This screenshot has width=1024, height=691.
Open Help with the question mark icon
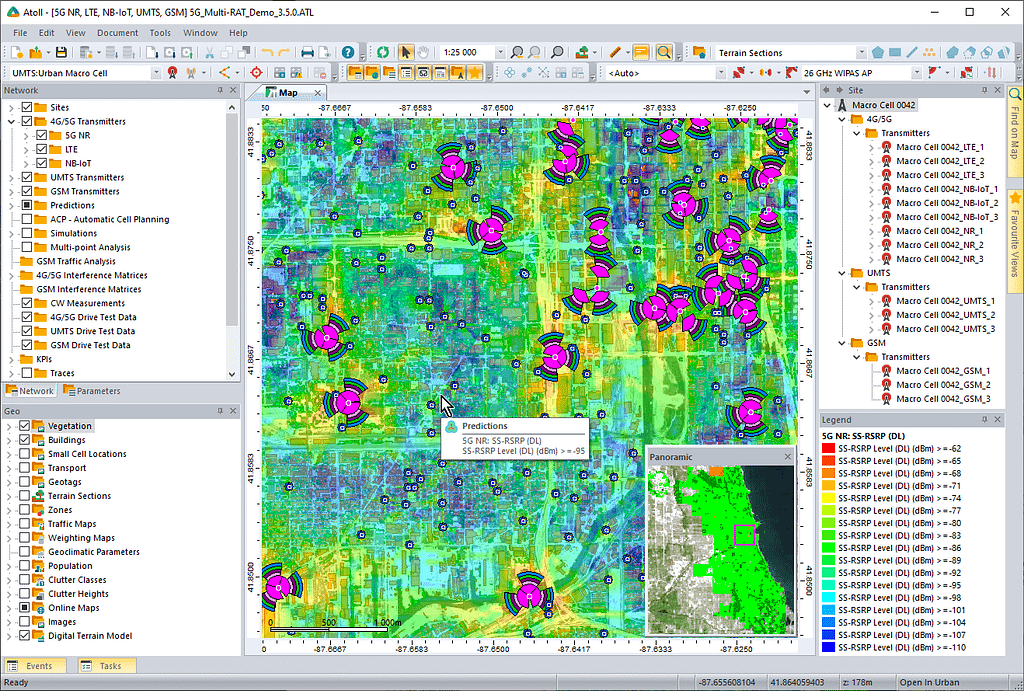(x=348, y=52)
